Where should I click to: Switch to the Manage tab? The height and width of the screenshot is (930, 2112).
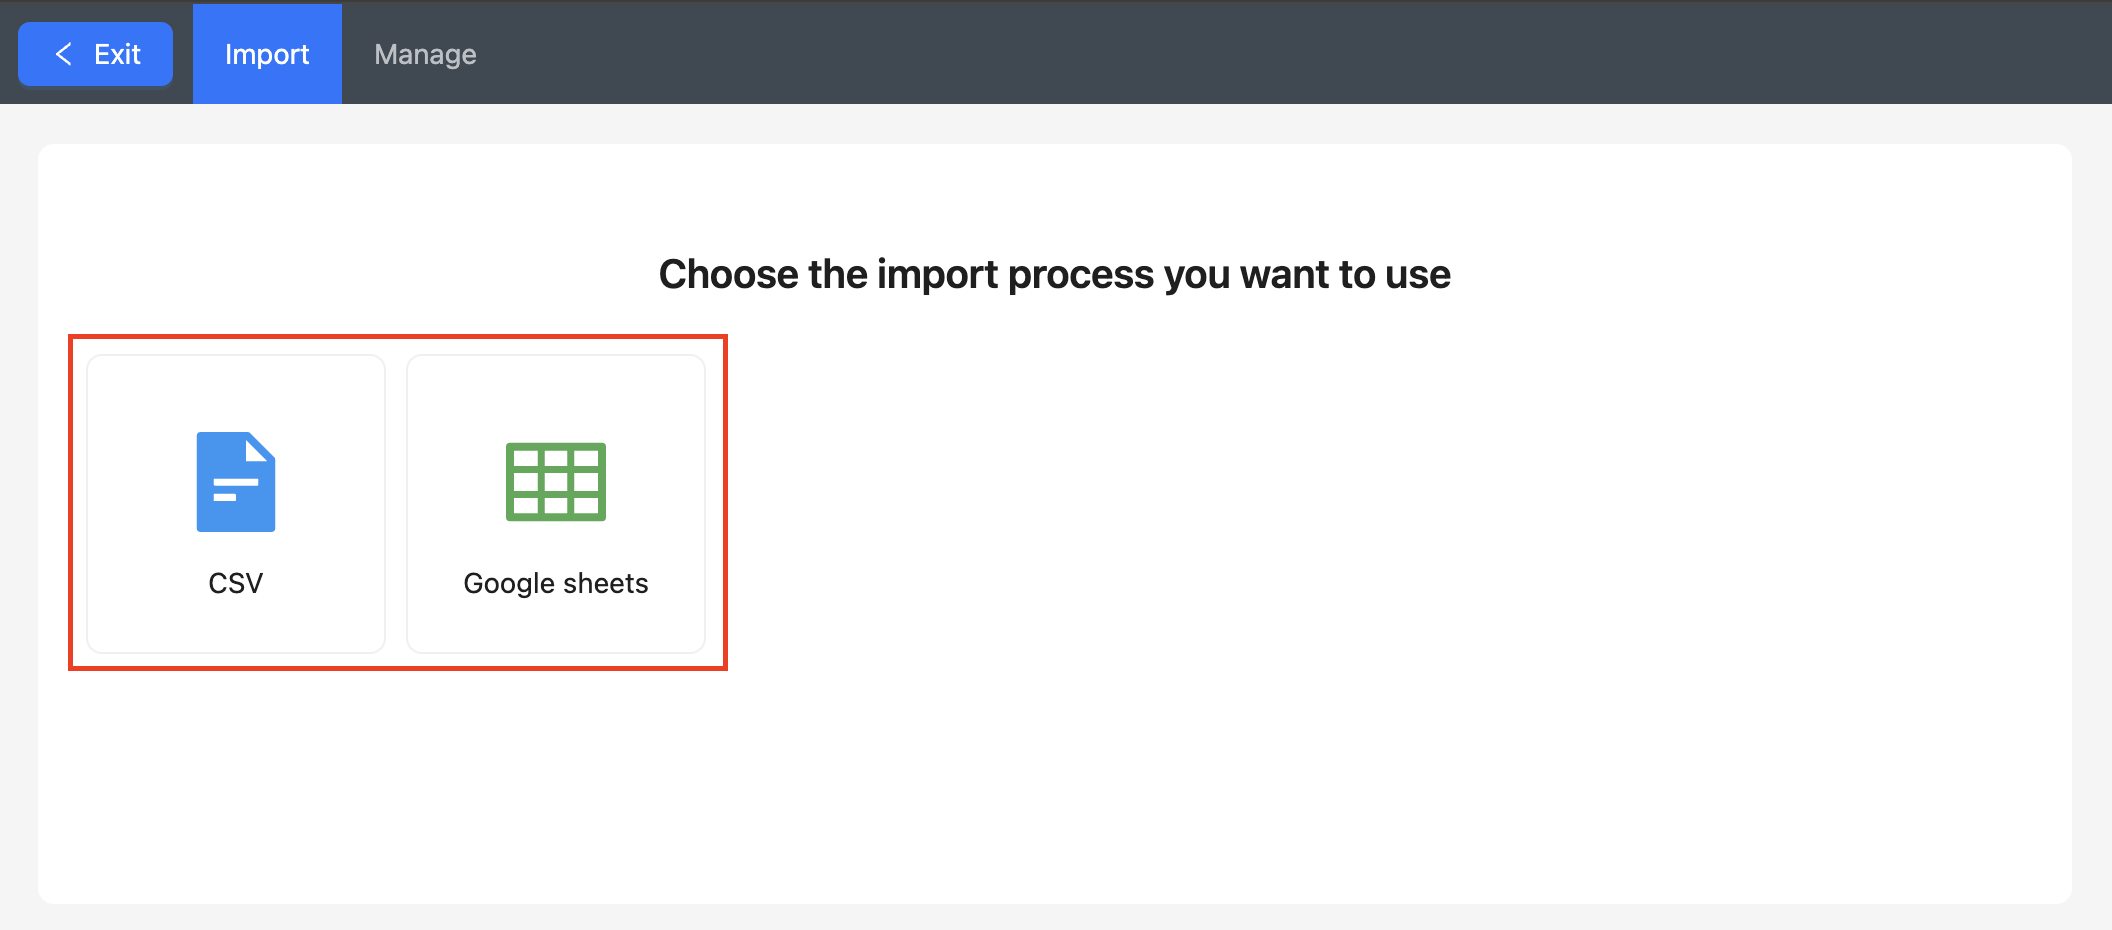425,54
